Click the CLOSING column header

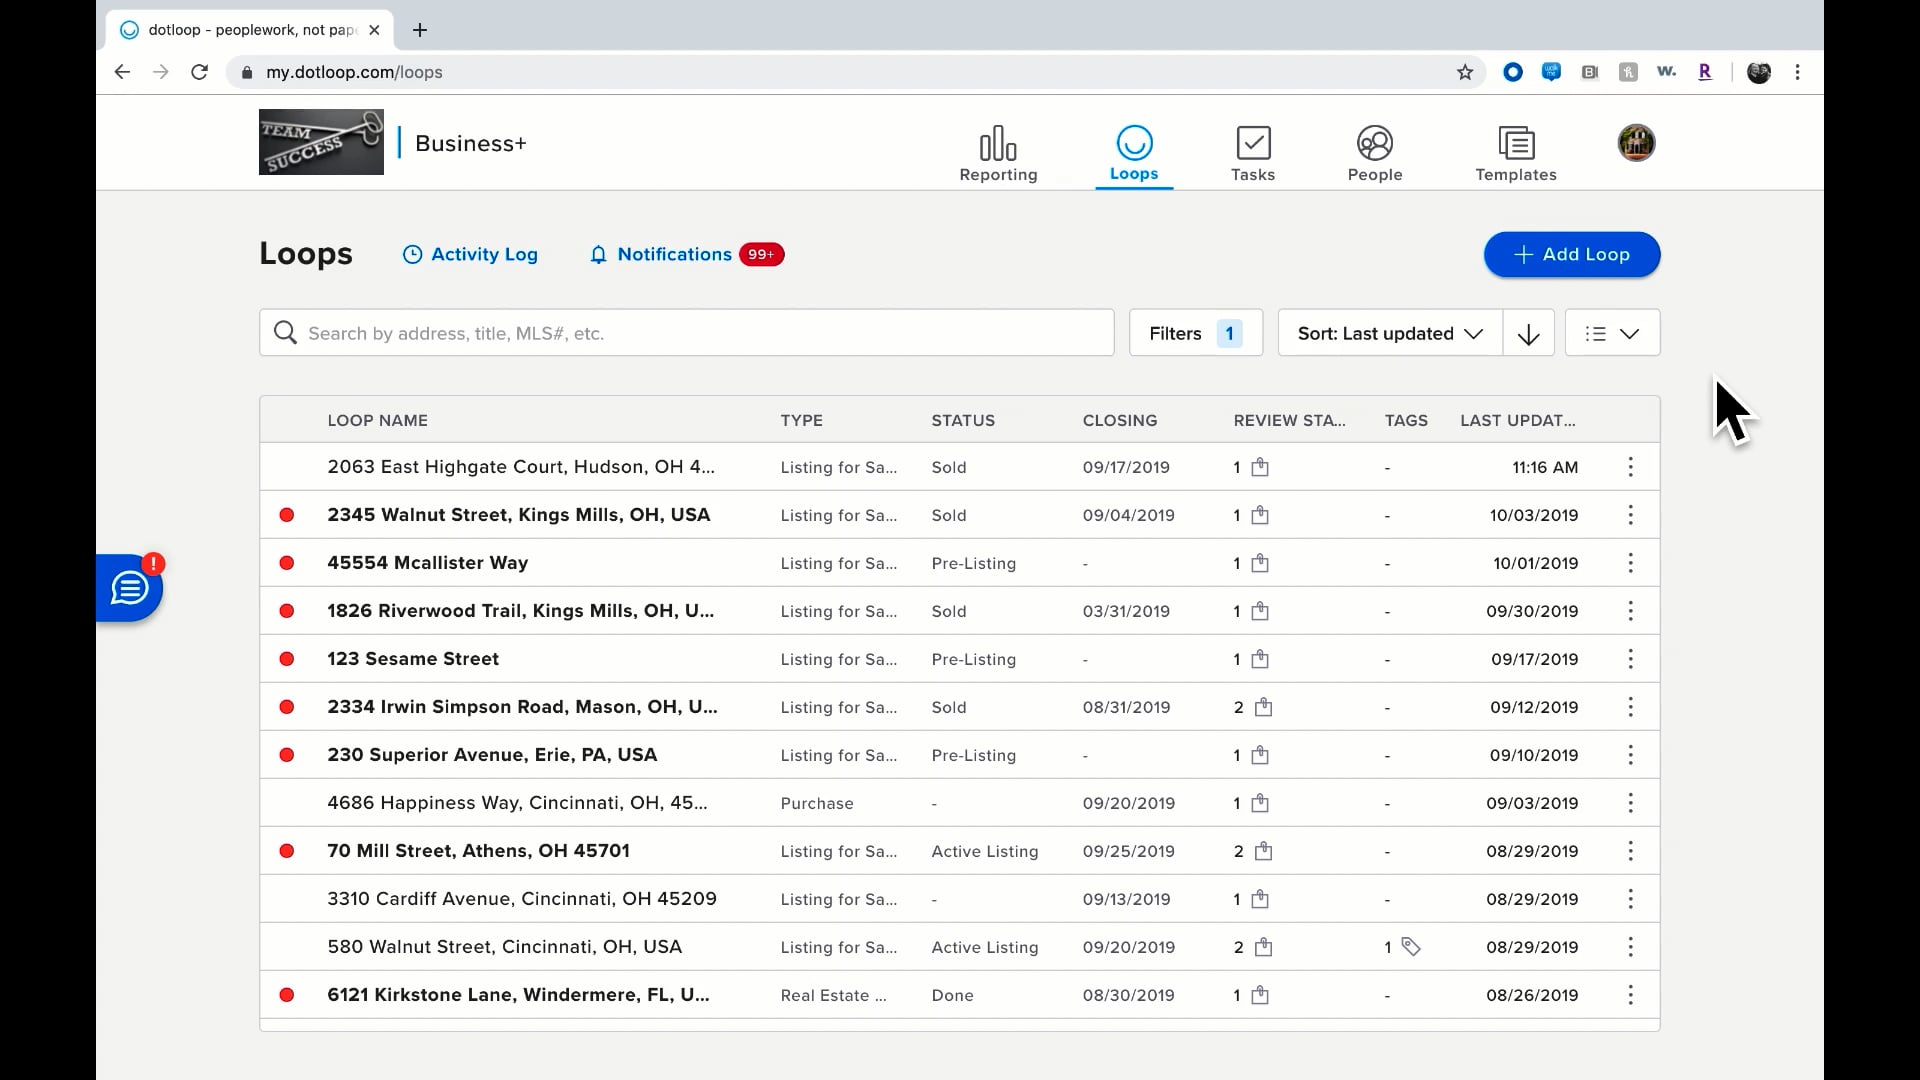coord(1119,420)
